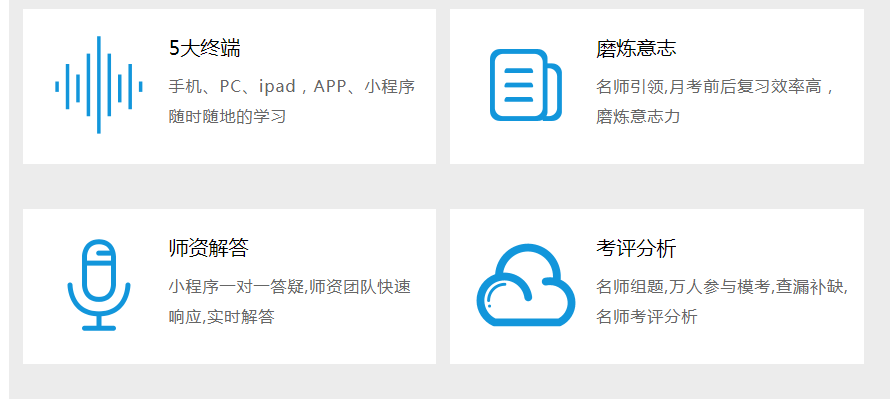Viewport: 890px width, 399px height.
Task: Click the line 响应,实时解答
Action: point(221,317)
